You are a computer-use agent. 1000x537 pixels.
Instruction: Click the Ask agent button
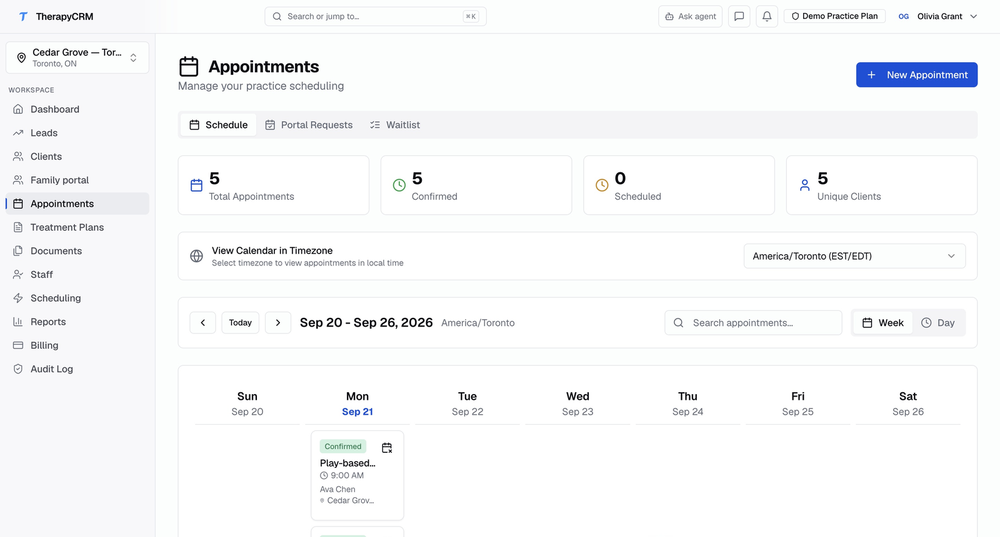coord(690,17)
